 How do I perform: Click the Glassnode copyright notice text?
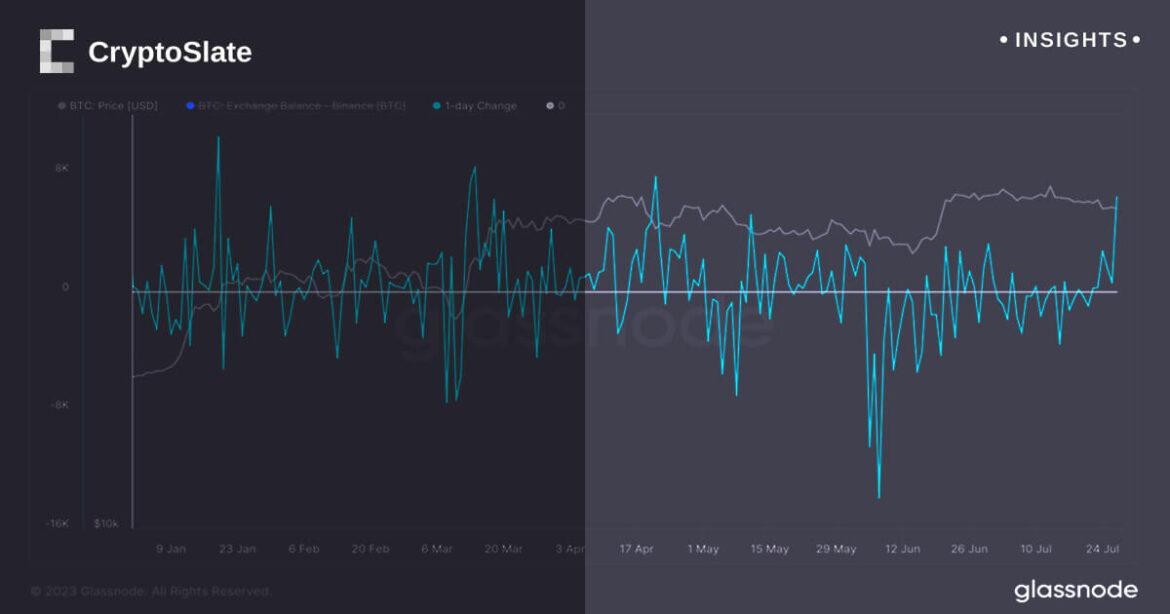coord(151,591)
